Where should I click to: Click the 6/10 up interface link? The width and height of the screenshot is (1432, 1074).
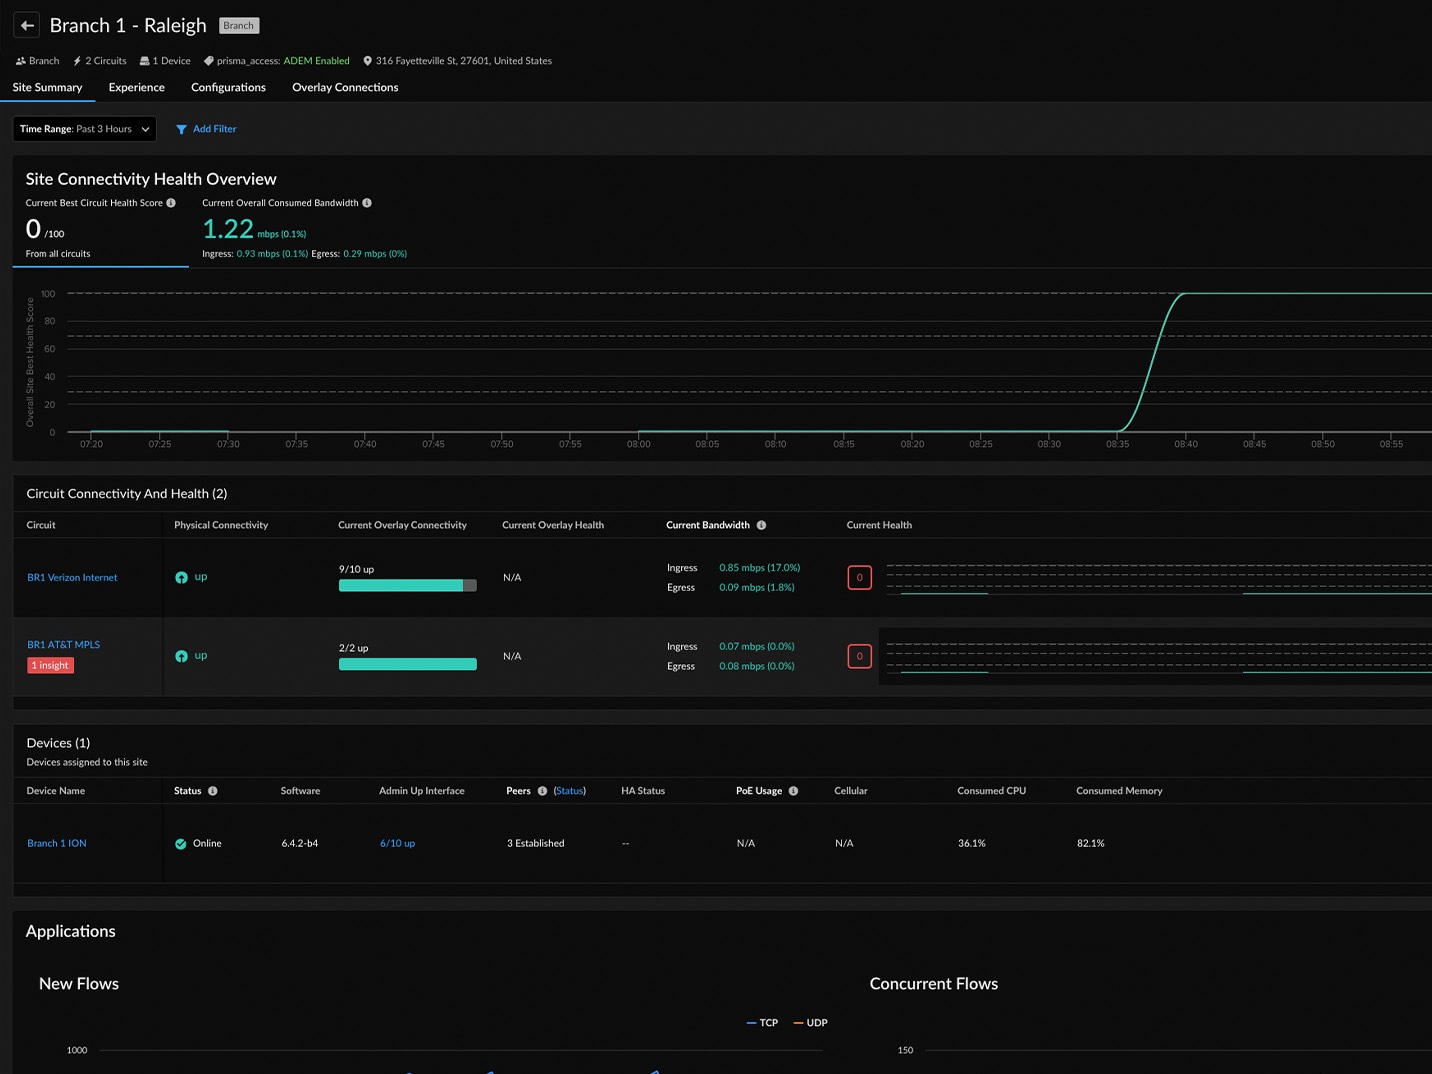coord(397,844)
